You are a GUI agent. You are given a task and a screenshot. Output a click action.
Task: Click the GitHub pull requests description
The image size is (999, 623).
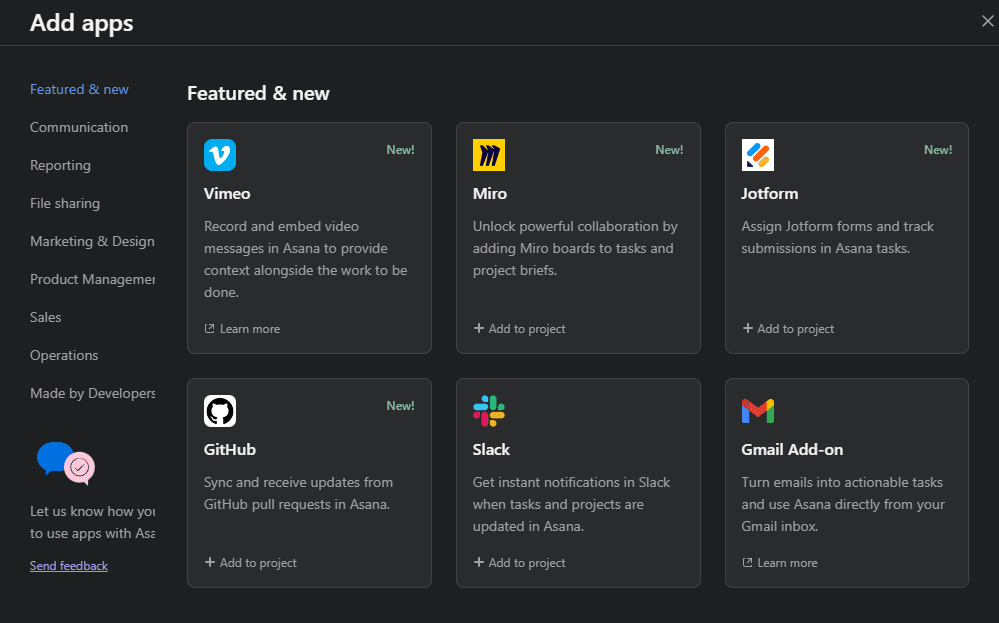point(298,494)
